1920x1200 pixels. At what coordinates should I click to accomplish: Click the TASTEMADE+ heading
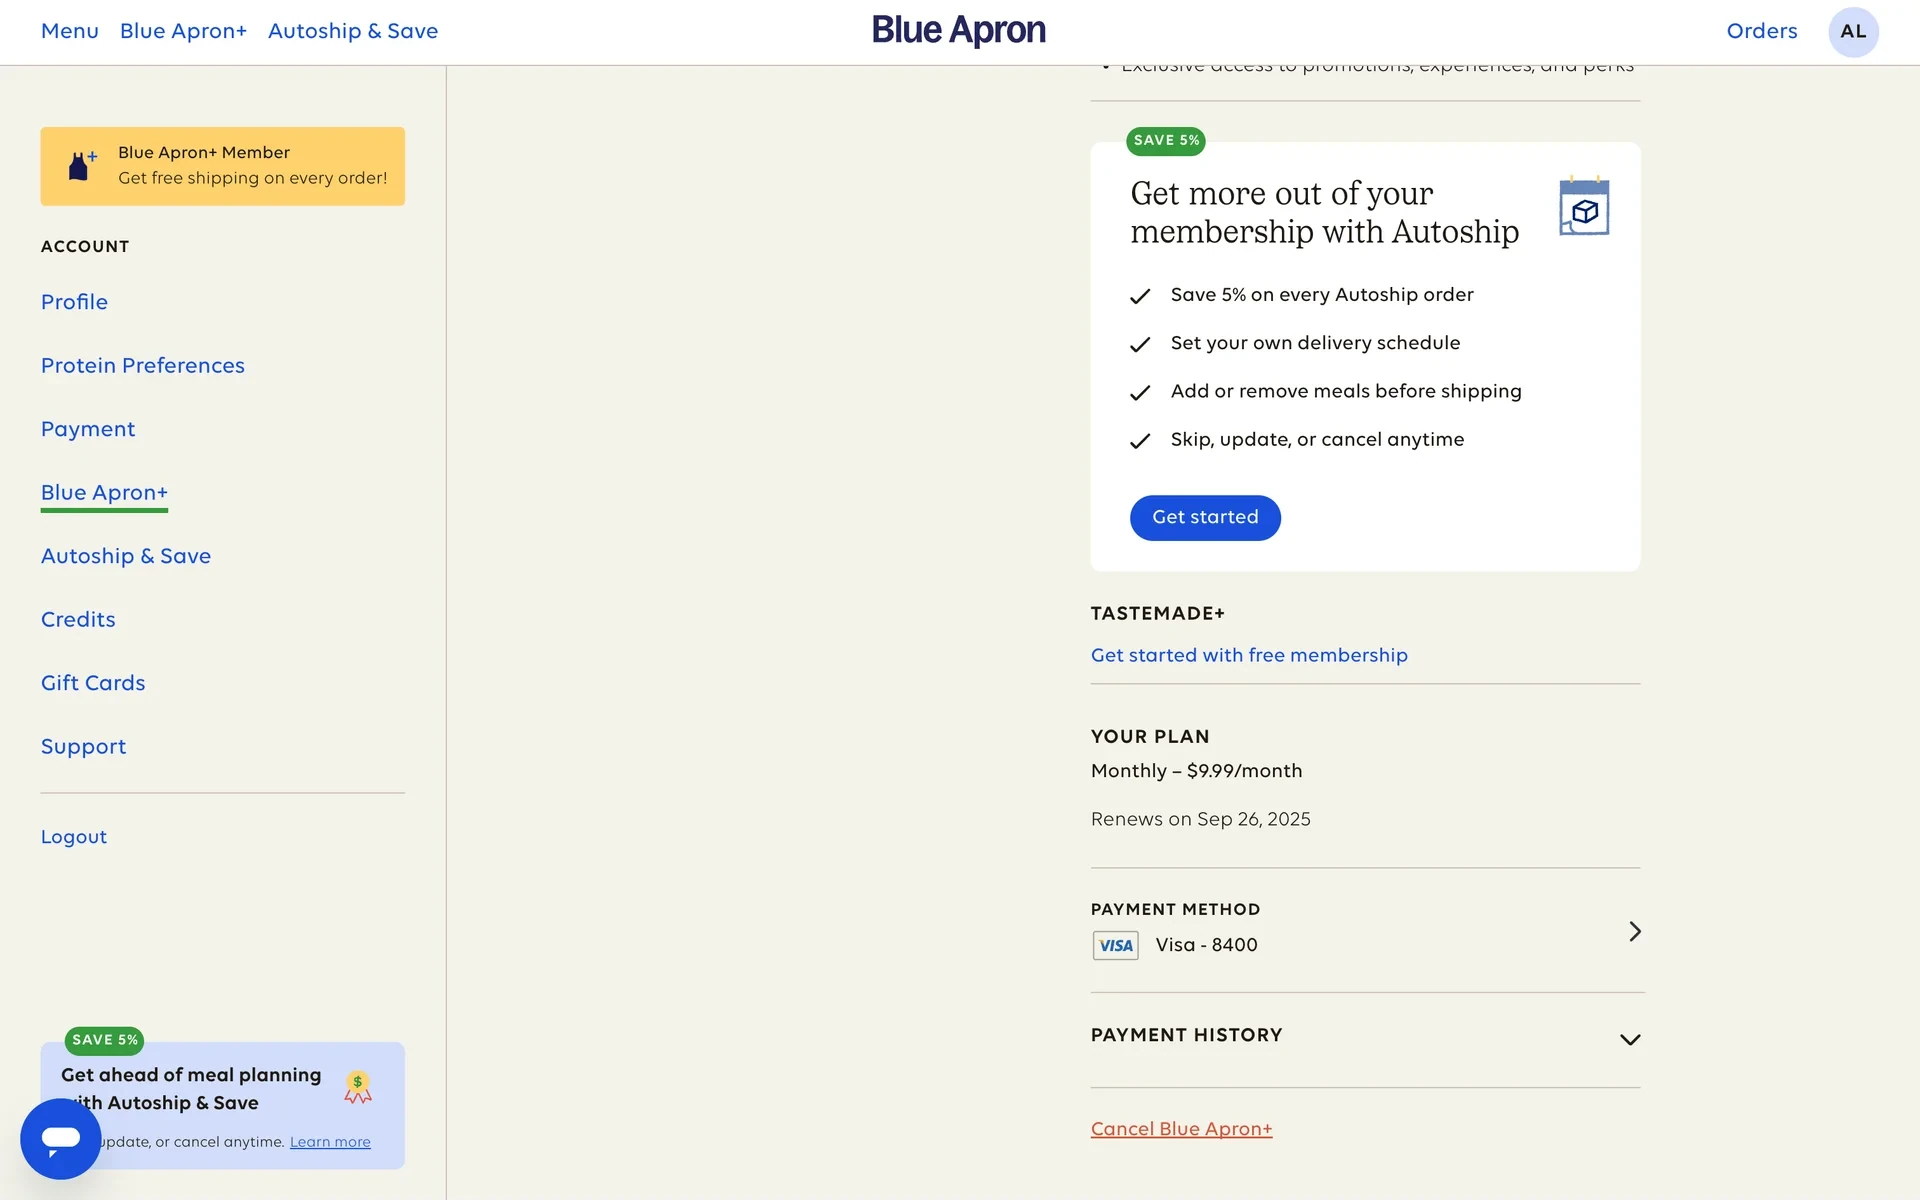coord(1157,614)
